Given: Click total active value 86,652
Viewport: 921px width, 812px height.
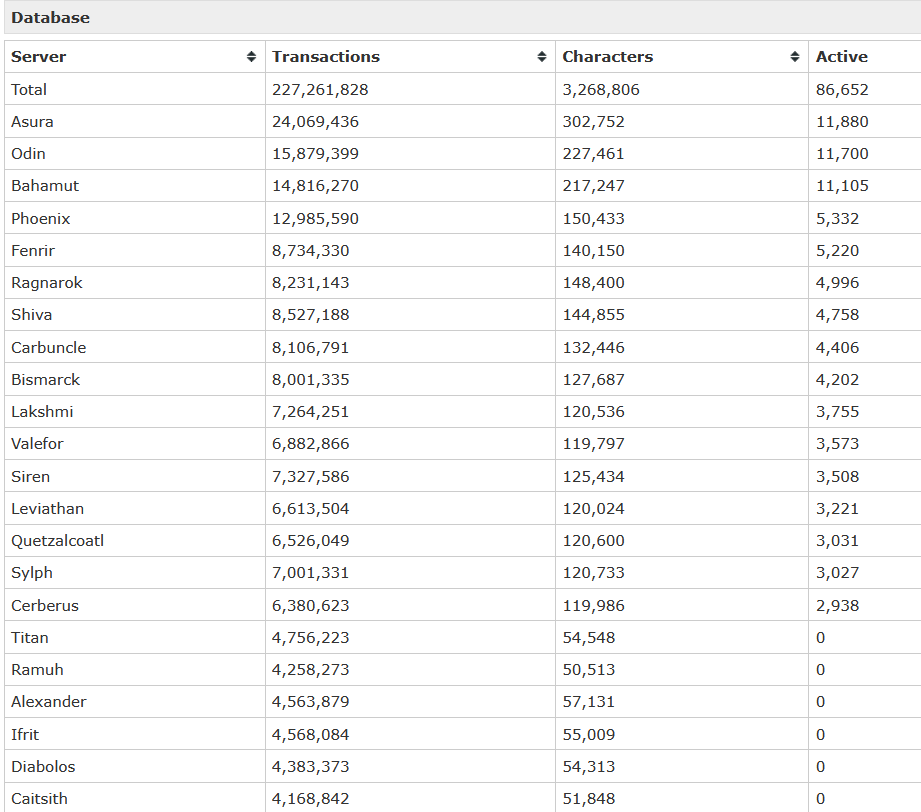Looking at the screenshot, I should (842, 89).
